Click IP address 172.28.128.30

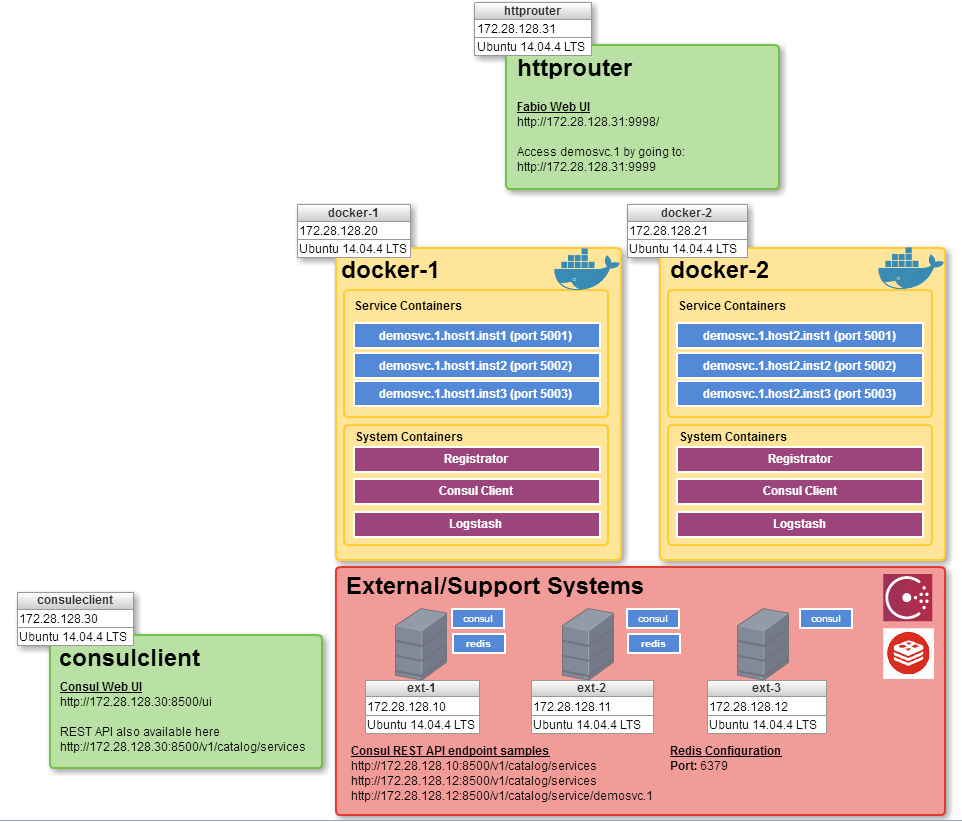pyautogui.click(x=59, y=619)
